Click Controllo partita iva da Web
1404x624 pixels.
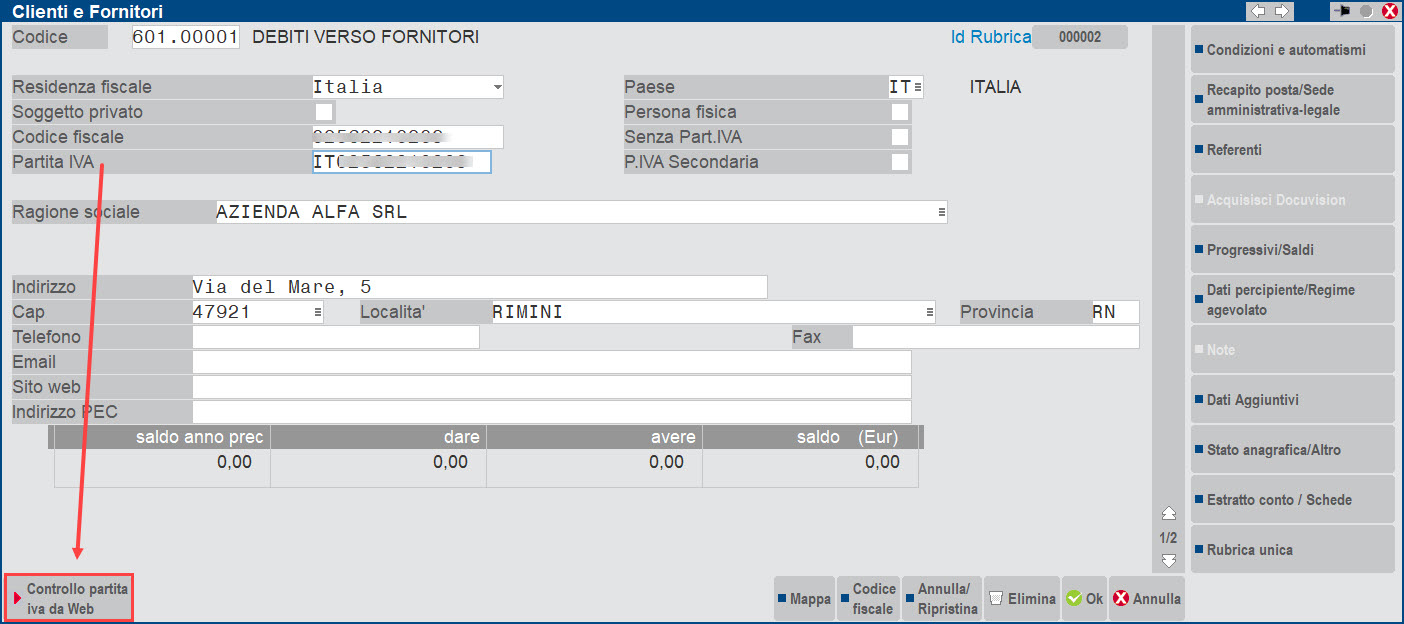69,599
